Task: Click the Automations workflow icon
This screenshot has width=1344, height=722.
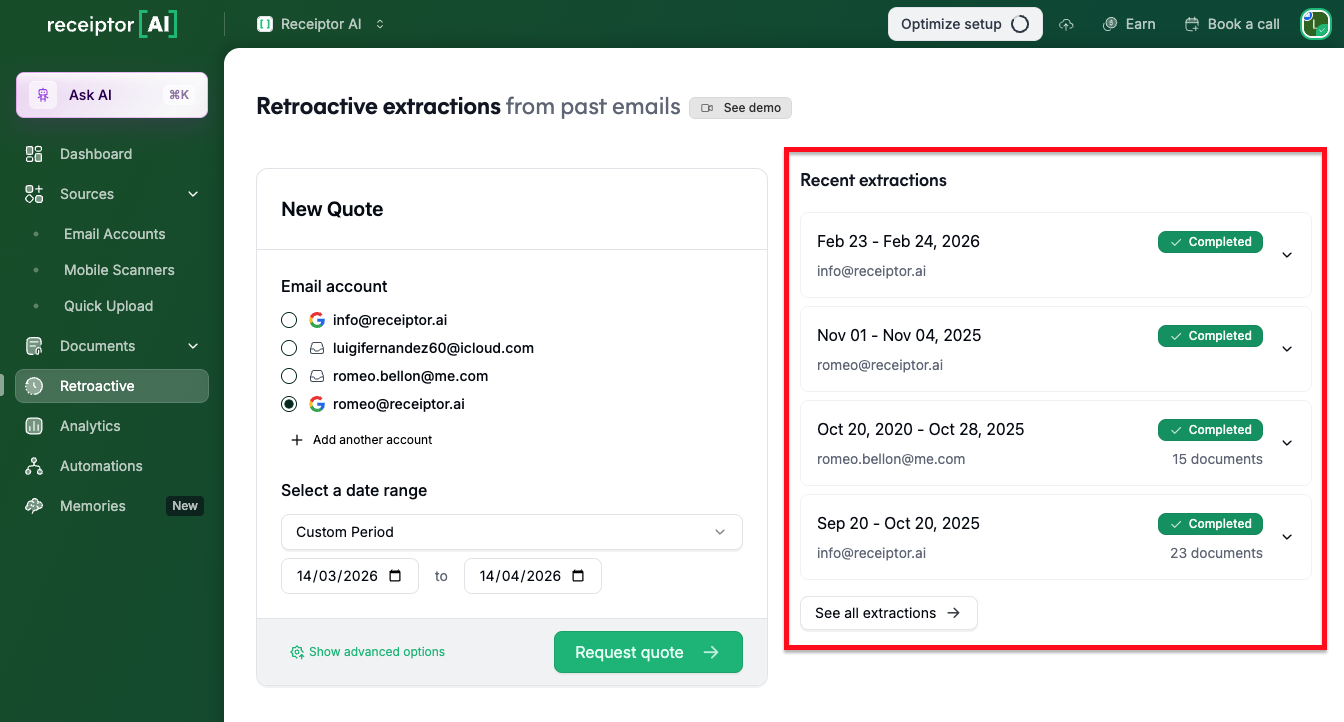Action: [x=34, y=466]
